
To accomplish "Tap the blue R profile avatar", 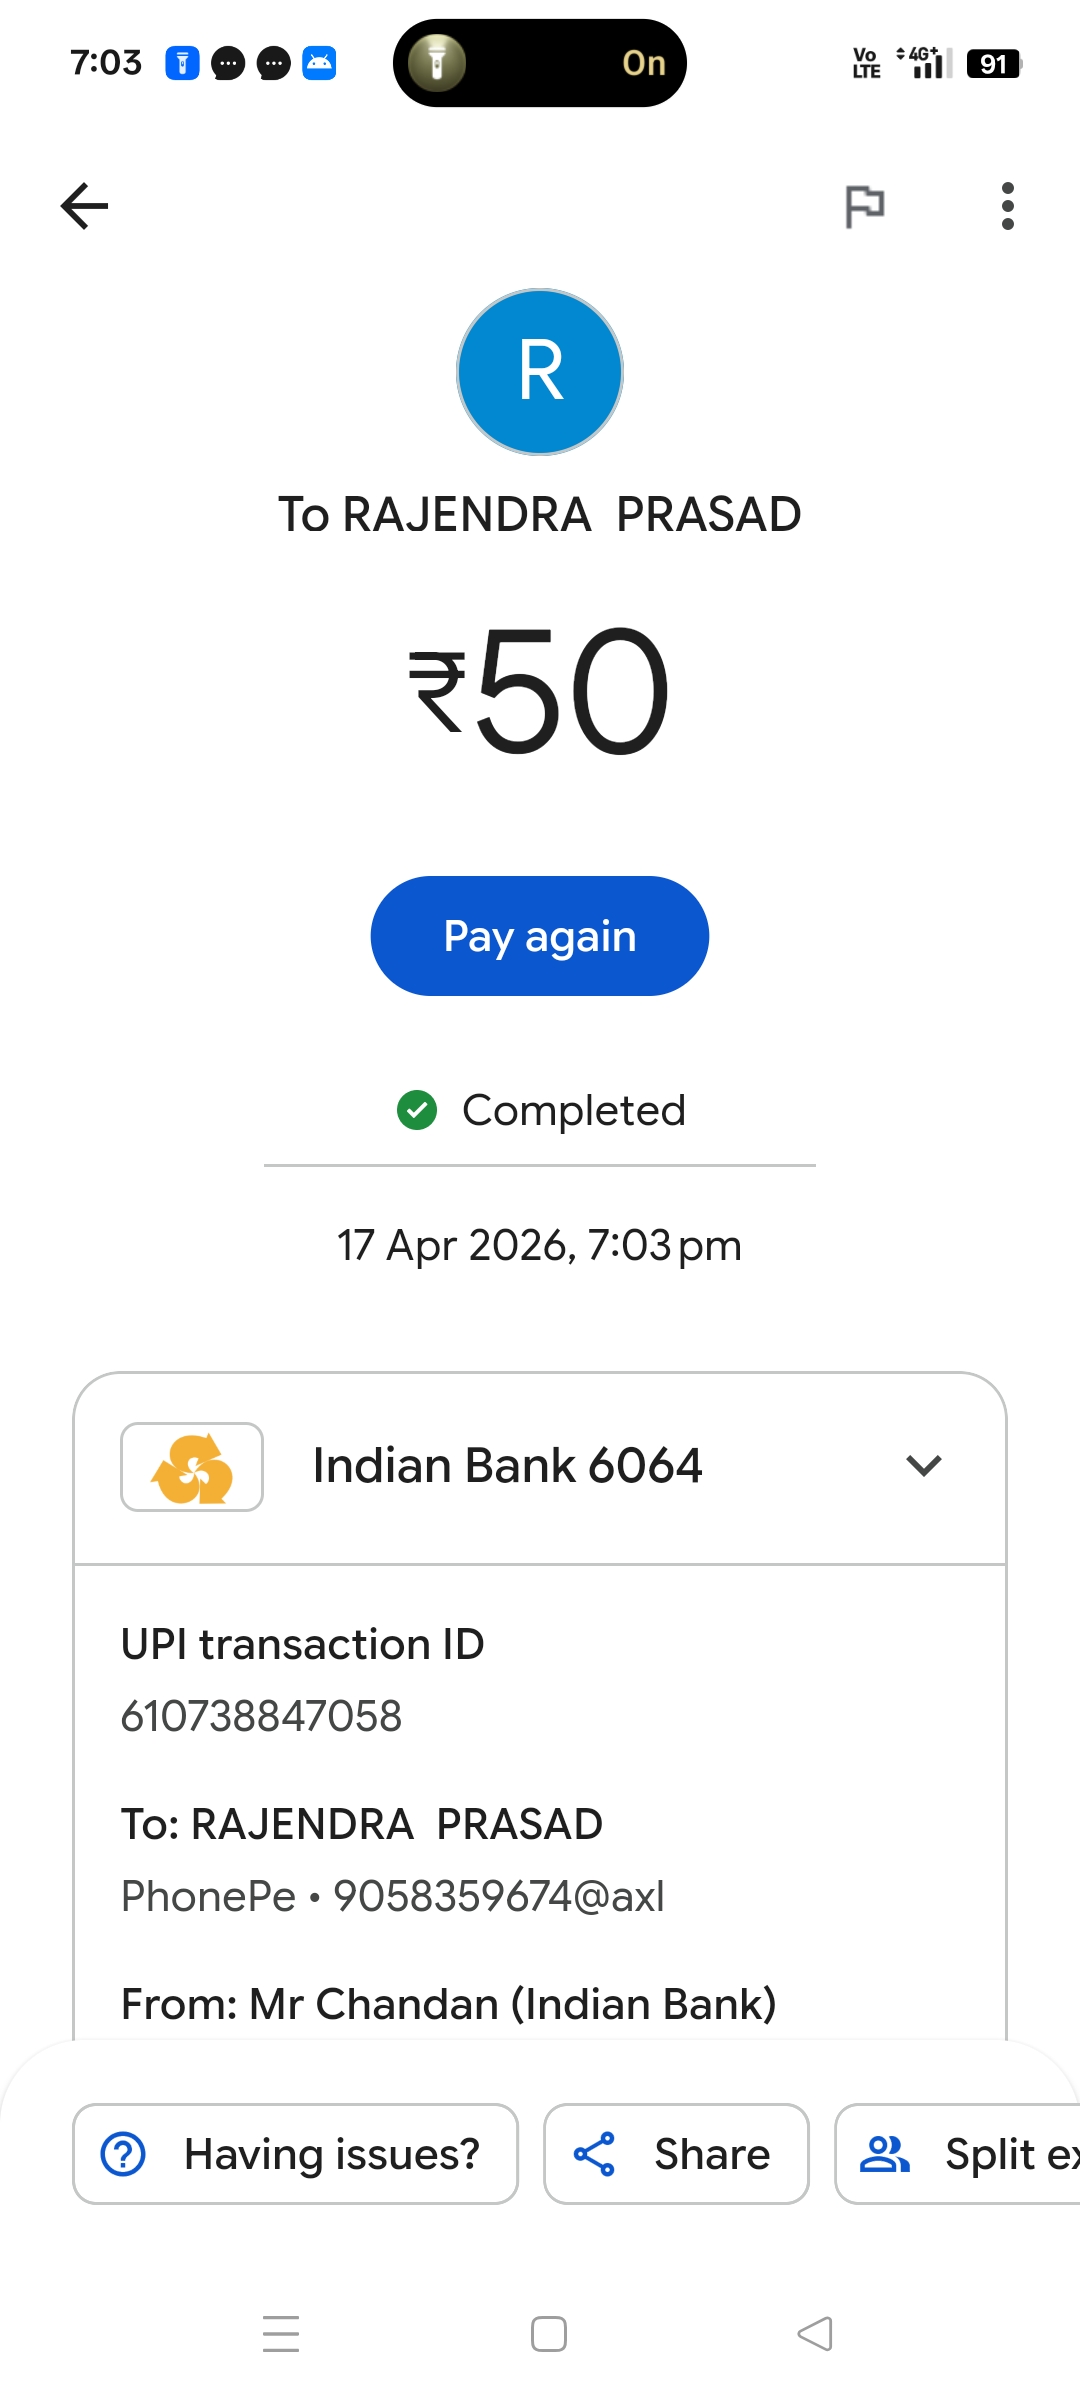I will click(x=540, y=372).
